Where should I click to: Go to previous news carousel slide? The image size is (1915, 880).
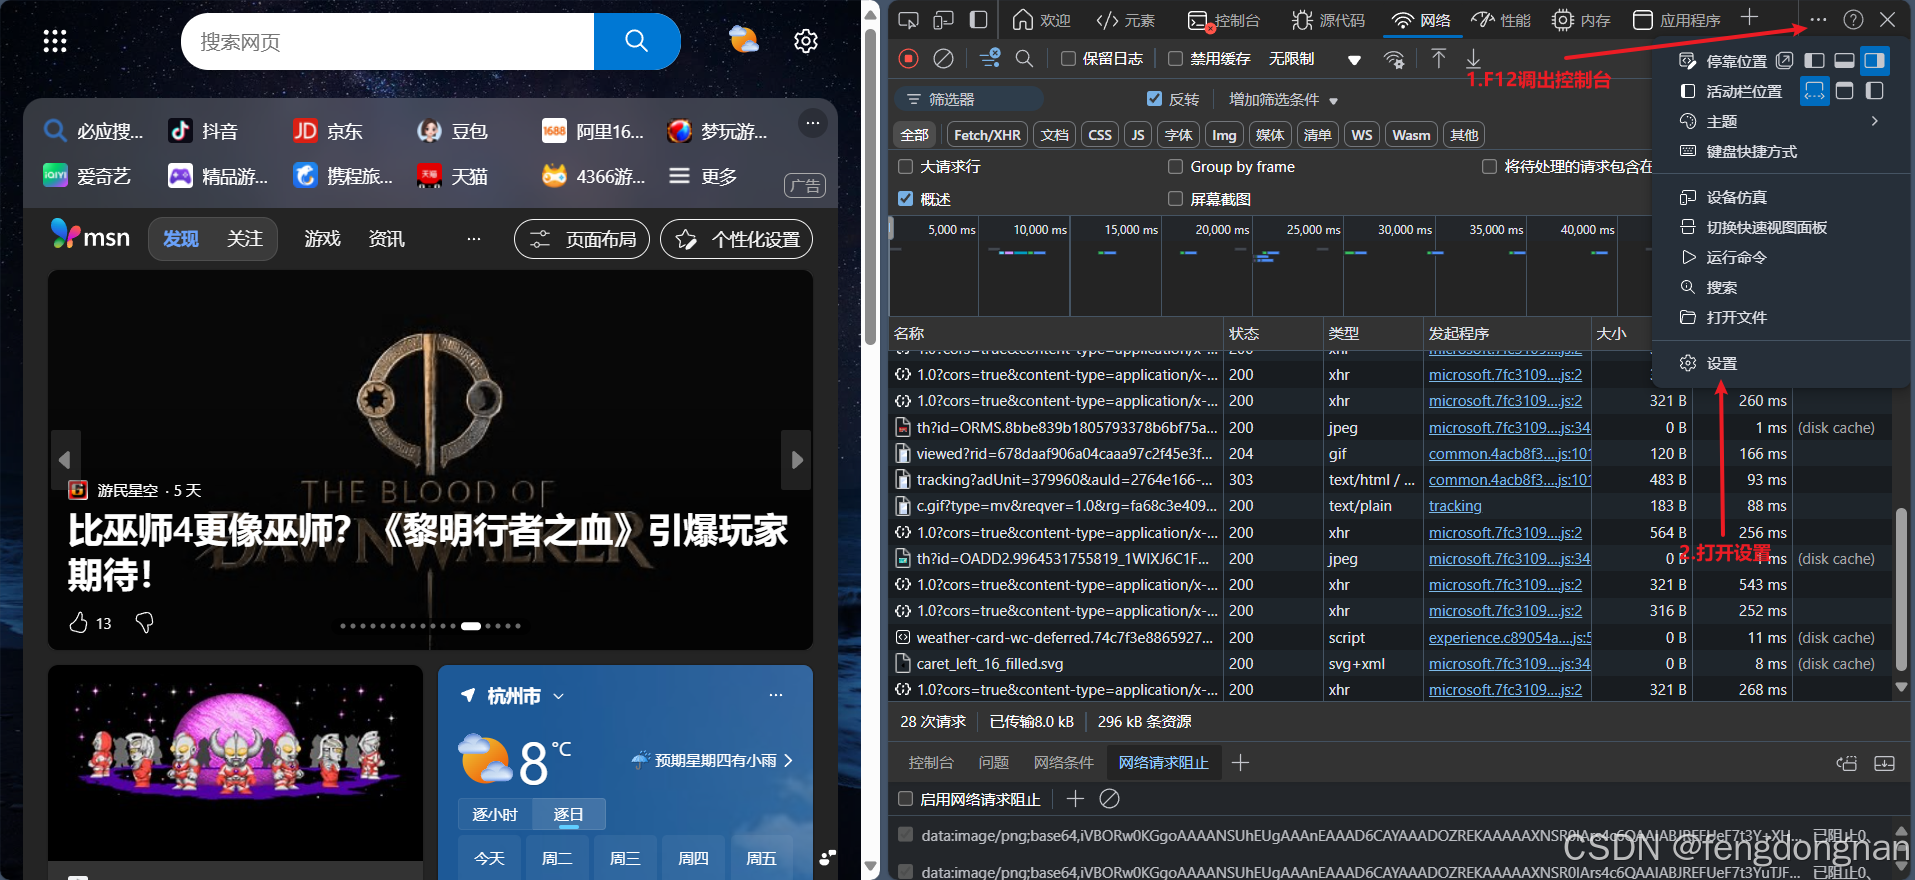[65, 460]
